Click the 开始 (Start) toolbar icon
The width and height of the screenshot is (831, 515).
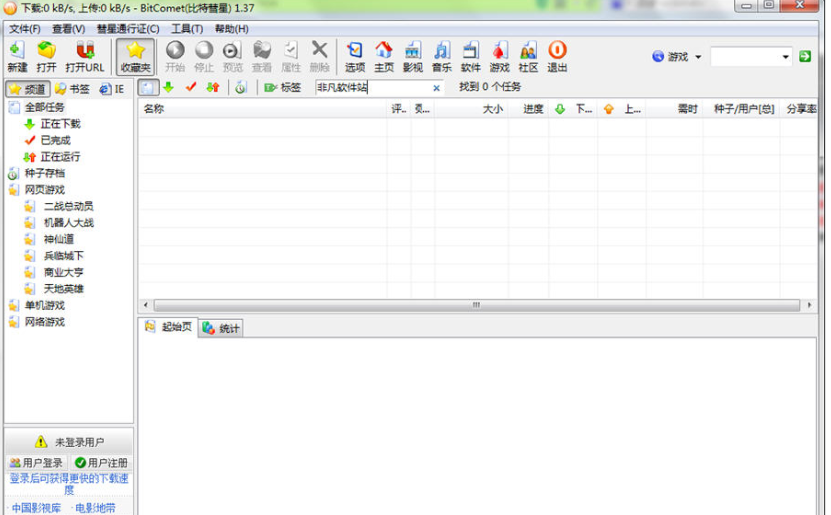(175, 57)
